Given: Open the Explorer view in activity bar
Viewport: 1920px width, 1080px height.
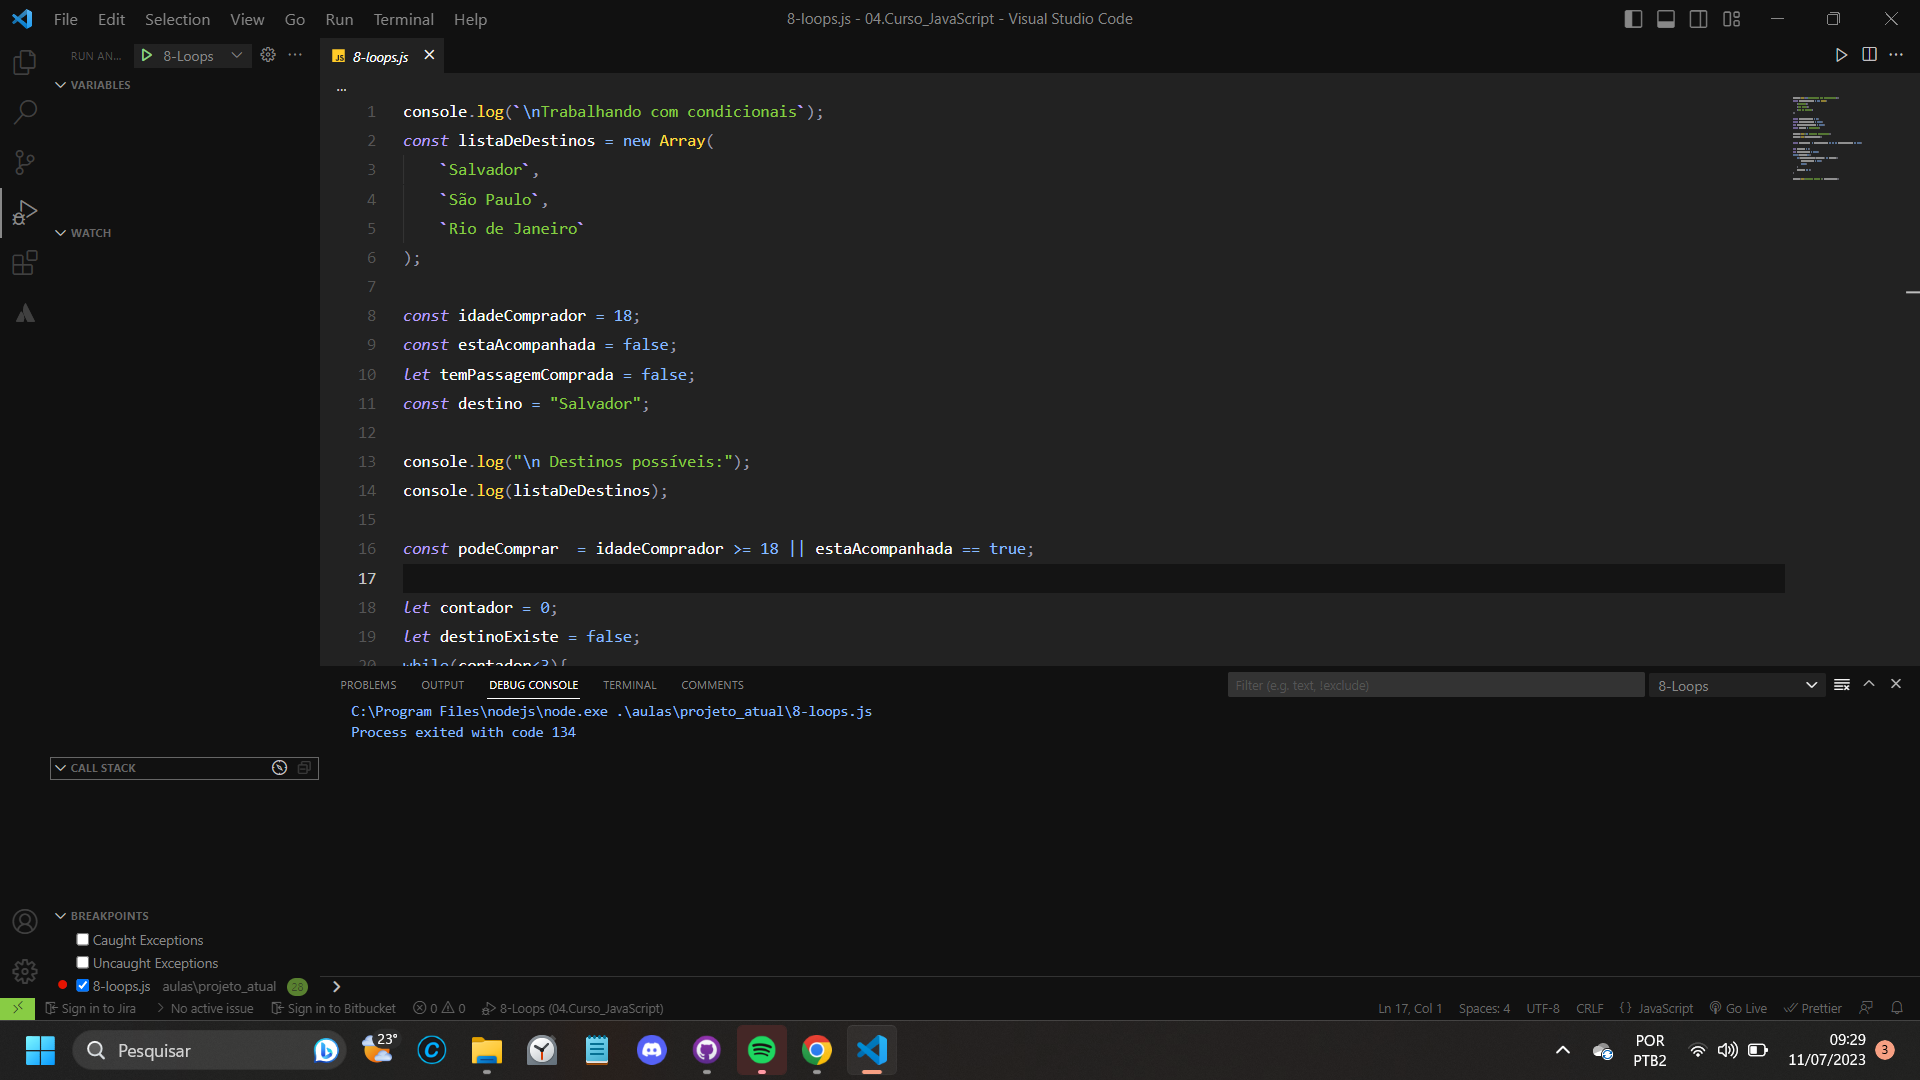Looking at the screenshot, I should pos(25,62).
